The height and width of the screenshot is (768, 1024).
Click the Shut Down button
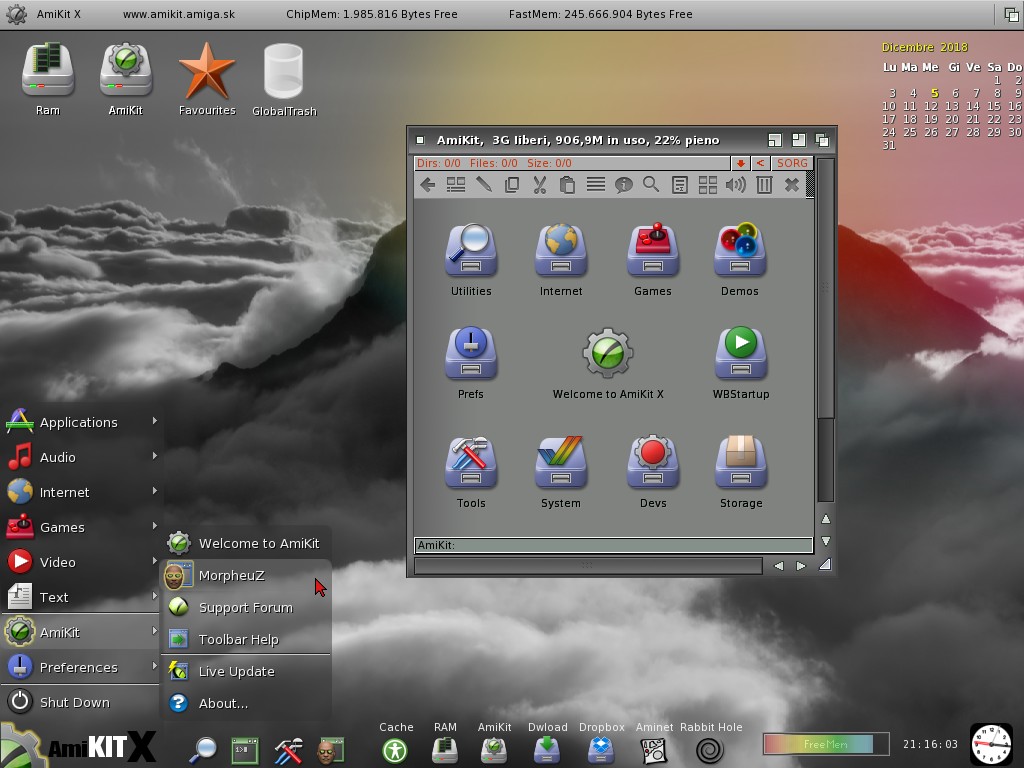click(x=74, y=702)
